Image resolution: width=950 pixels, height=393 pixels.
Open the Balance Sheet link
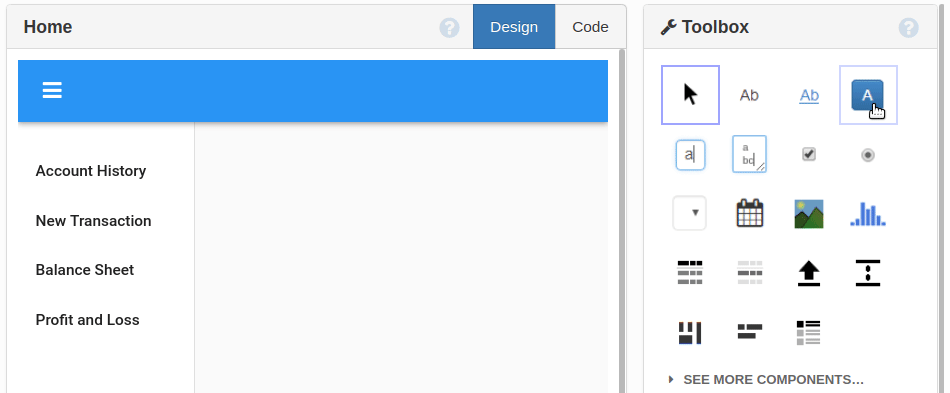pos(85,269)
